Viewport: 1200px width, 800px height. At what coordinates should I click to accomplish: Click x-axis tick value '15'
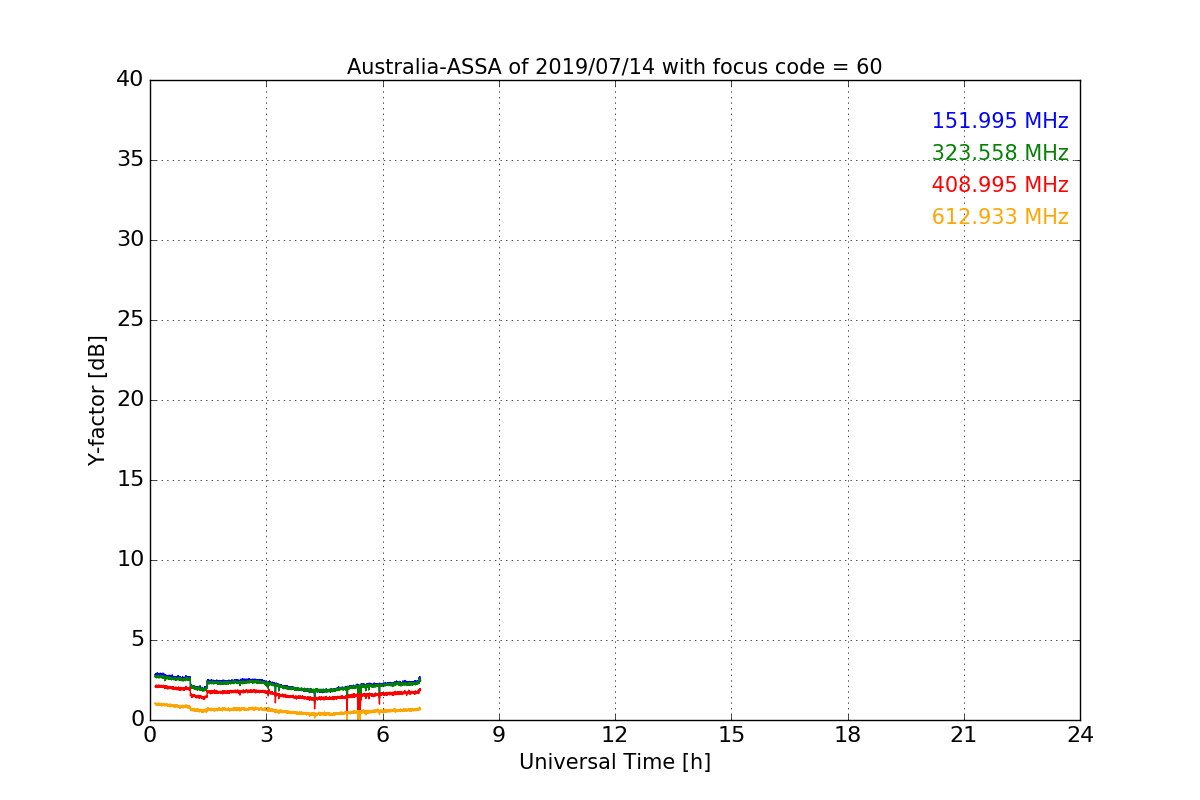tap(731, 735)
